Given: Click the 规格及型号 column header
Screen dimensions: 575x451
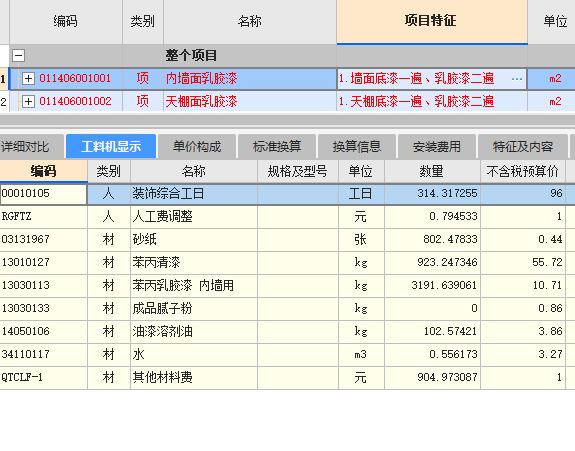Looking at the screenshot, I should 297,171.
